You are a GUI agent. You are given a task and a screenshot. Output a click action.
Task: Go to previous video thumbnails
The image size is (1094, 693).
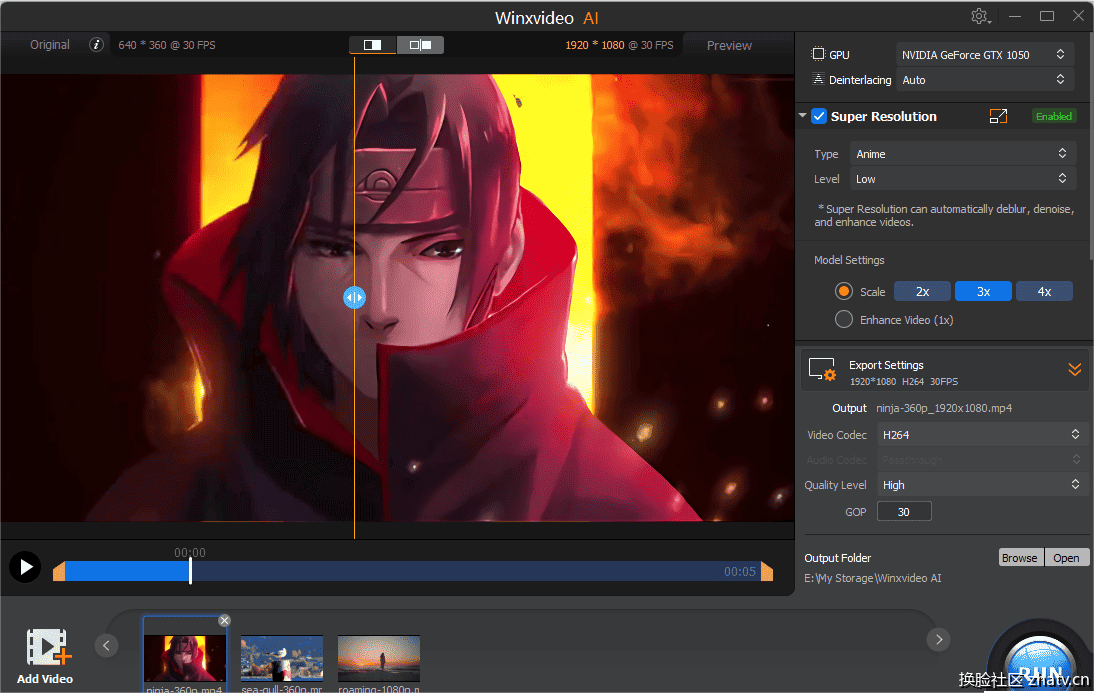106,645
